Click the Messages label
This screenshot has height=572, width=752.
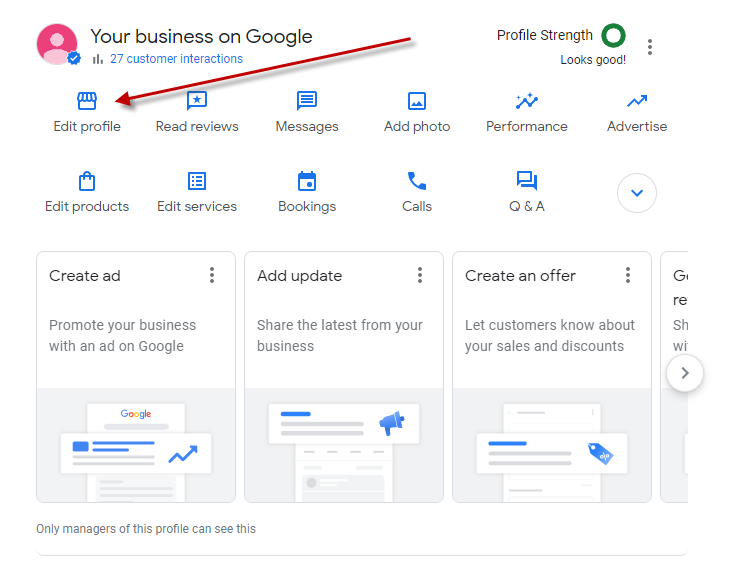(307, 127)
